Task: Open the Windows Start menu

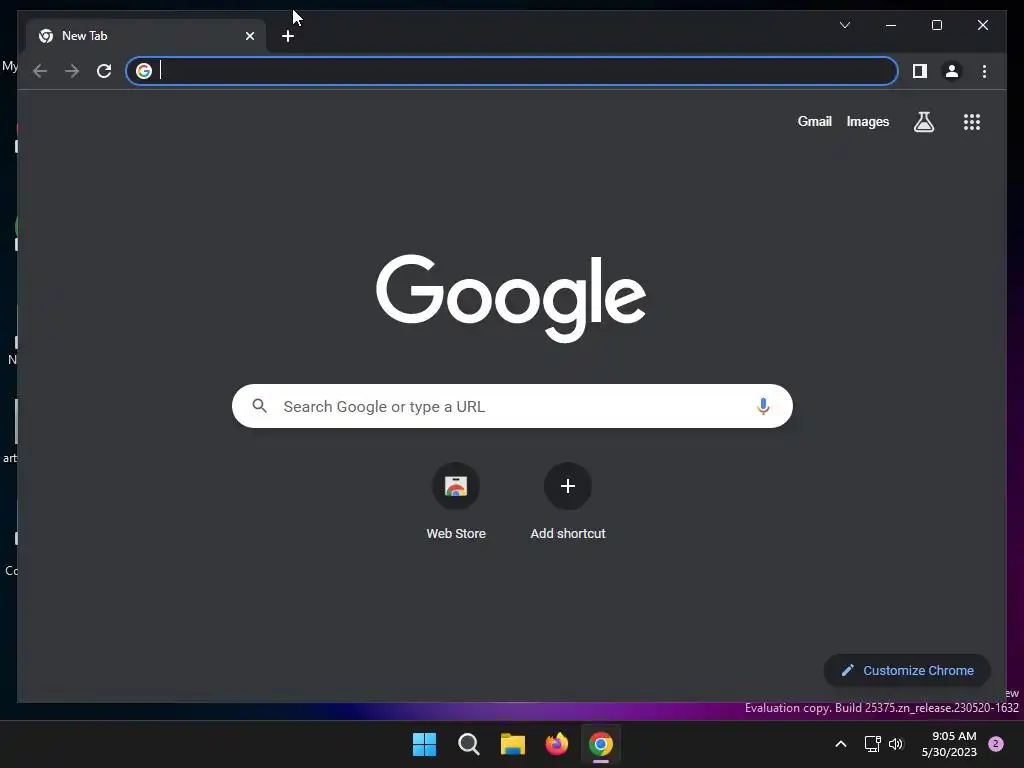Action: click(424, 744)
